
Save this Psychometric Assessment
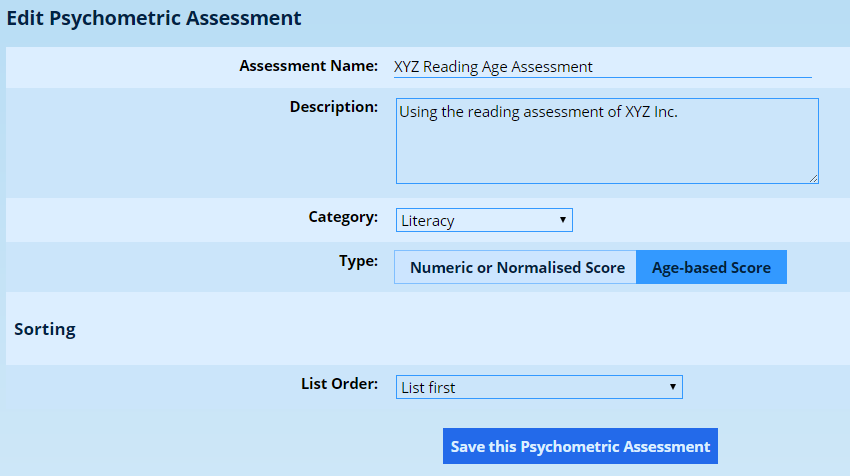pos(580,447)
